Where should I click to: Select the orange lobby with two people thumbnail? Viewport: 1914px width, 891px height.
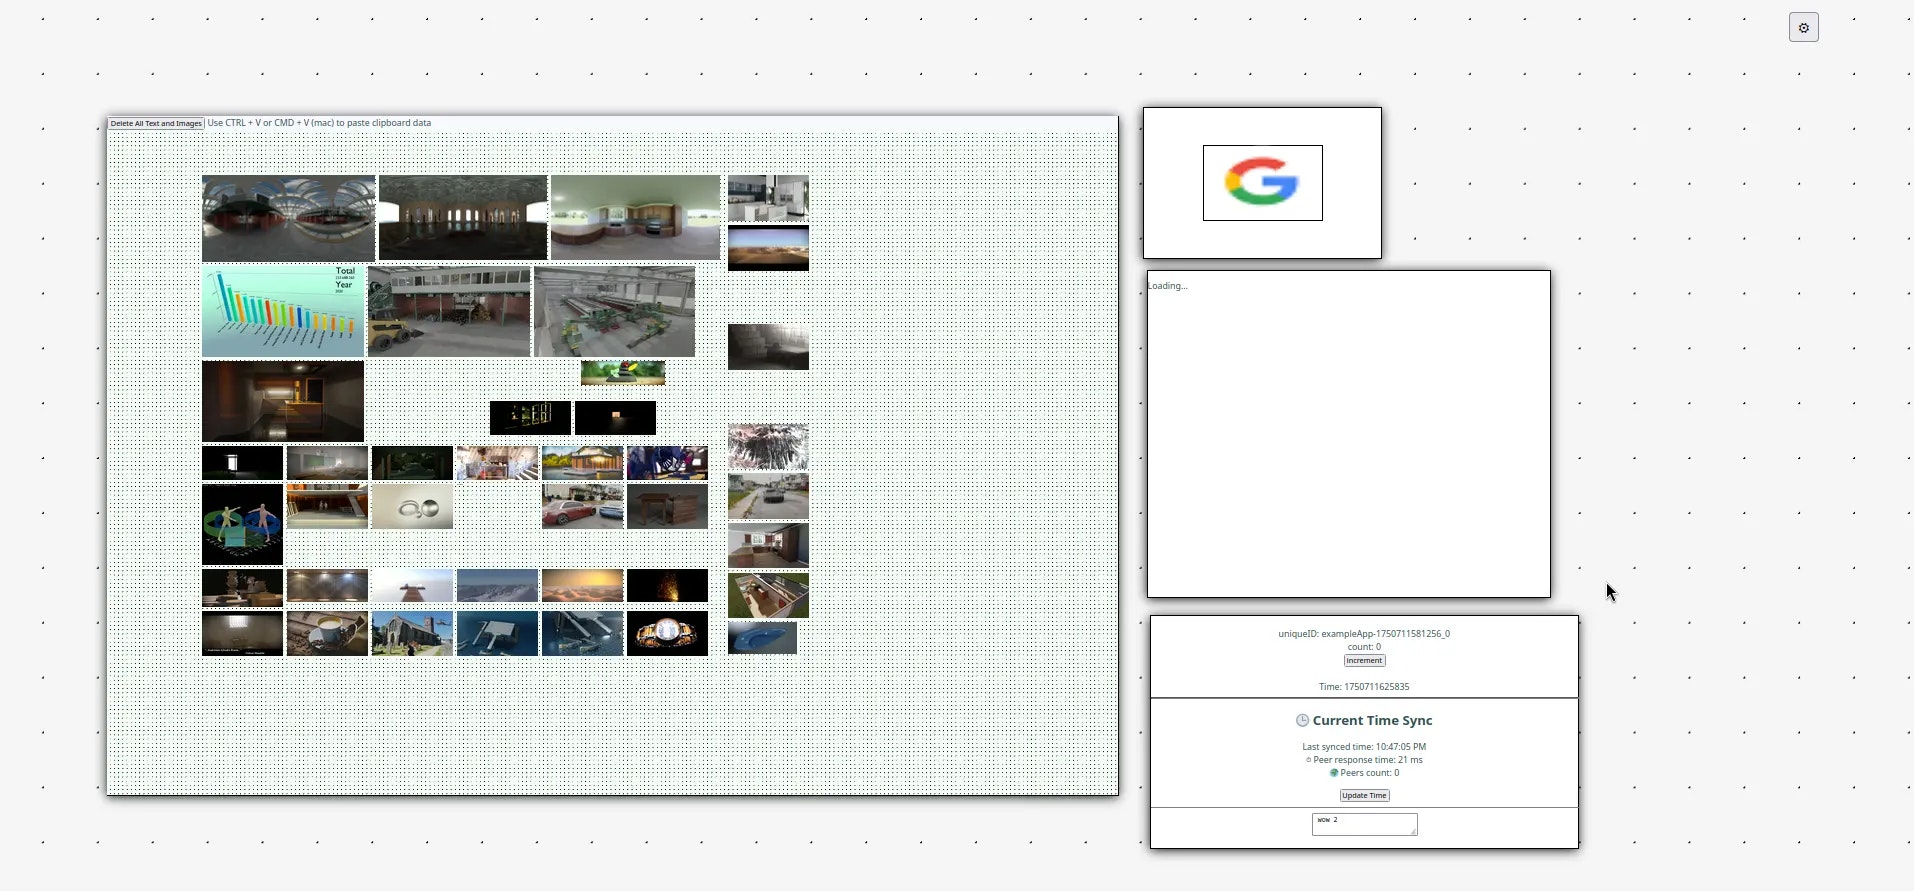tap(327, 506)
